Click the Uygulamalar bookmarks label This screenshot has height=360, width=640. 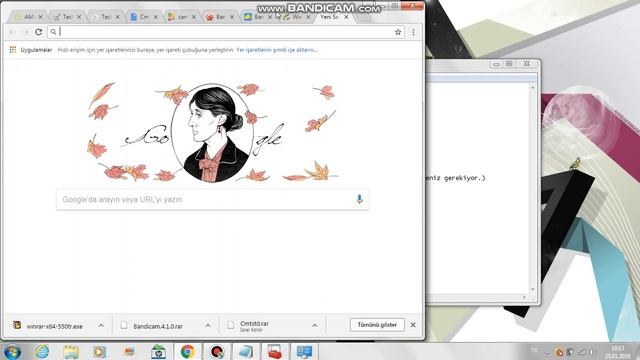pos(36,50)
